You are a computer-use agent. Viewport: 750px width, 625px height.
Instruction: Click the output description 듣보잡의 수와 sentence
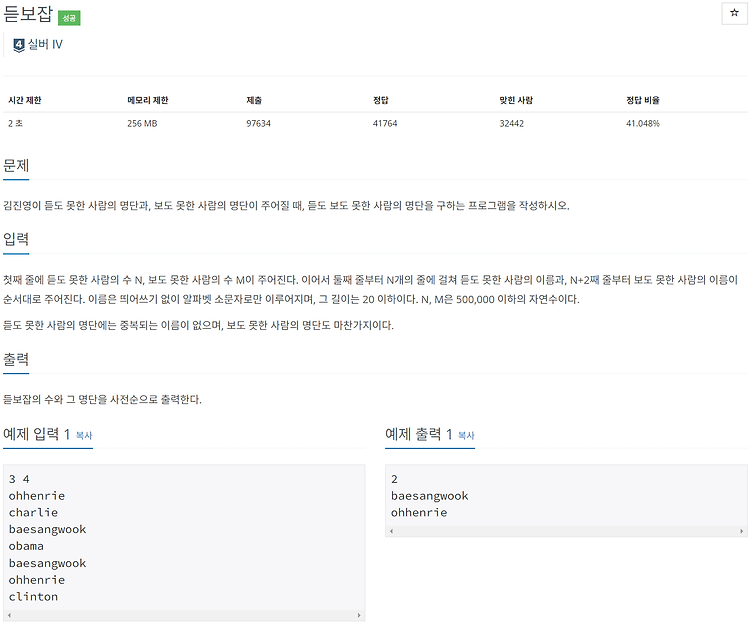[x=102, y=399]
